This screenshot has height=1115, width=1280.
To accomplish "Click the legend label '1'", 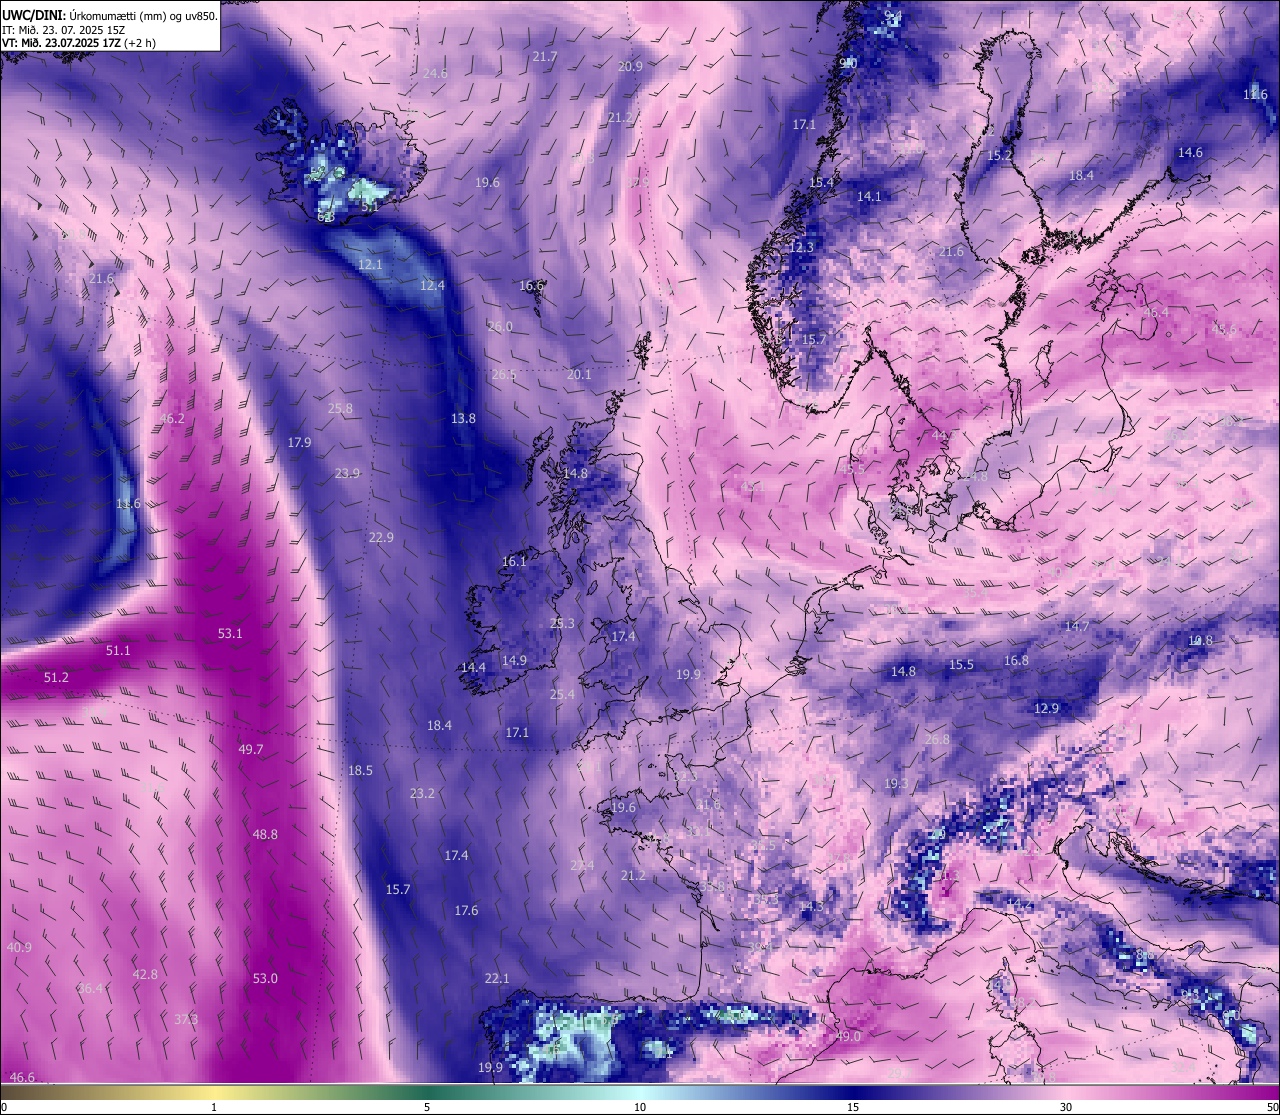I will [214, 1107].
